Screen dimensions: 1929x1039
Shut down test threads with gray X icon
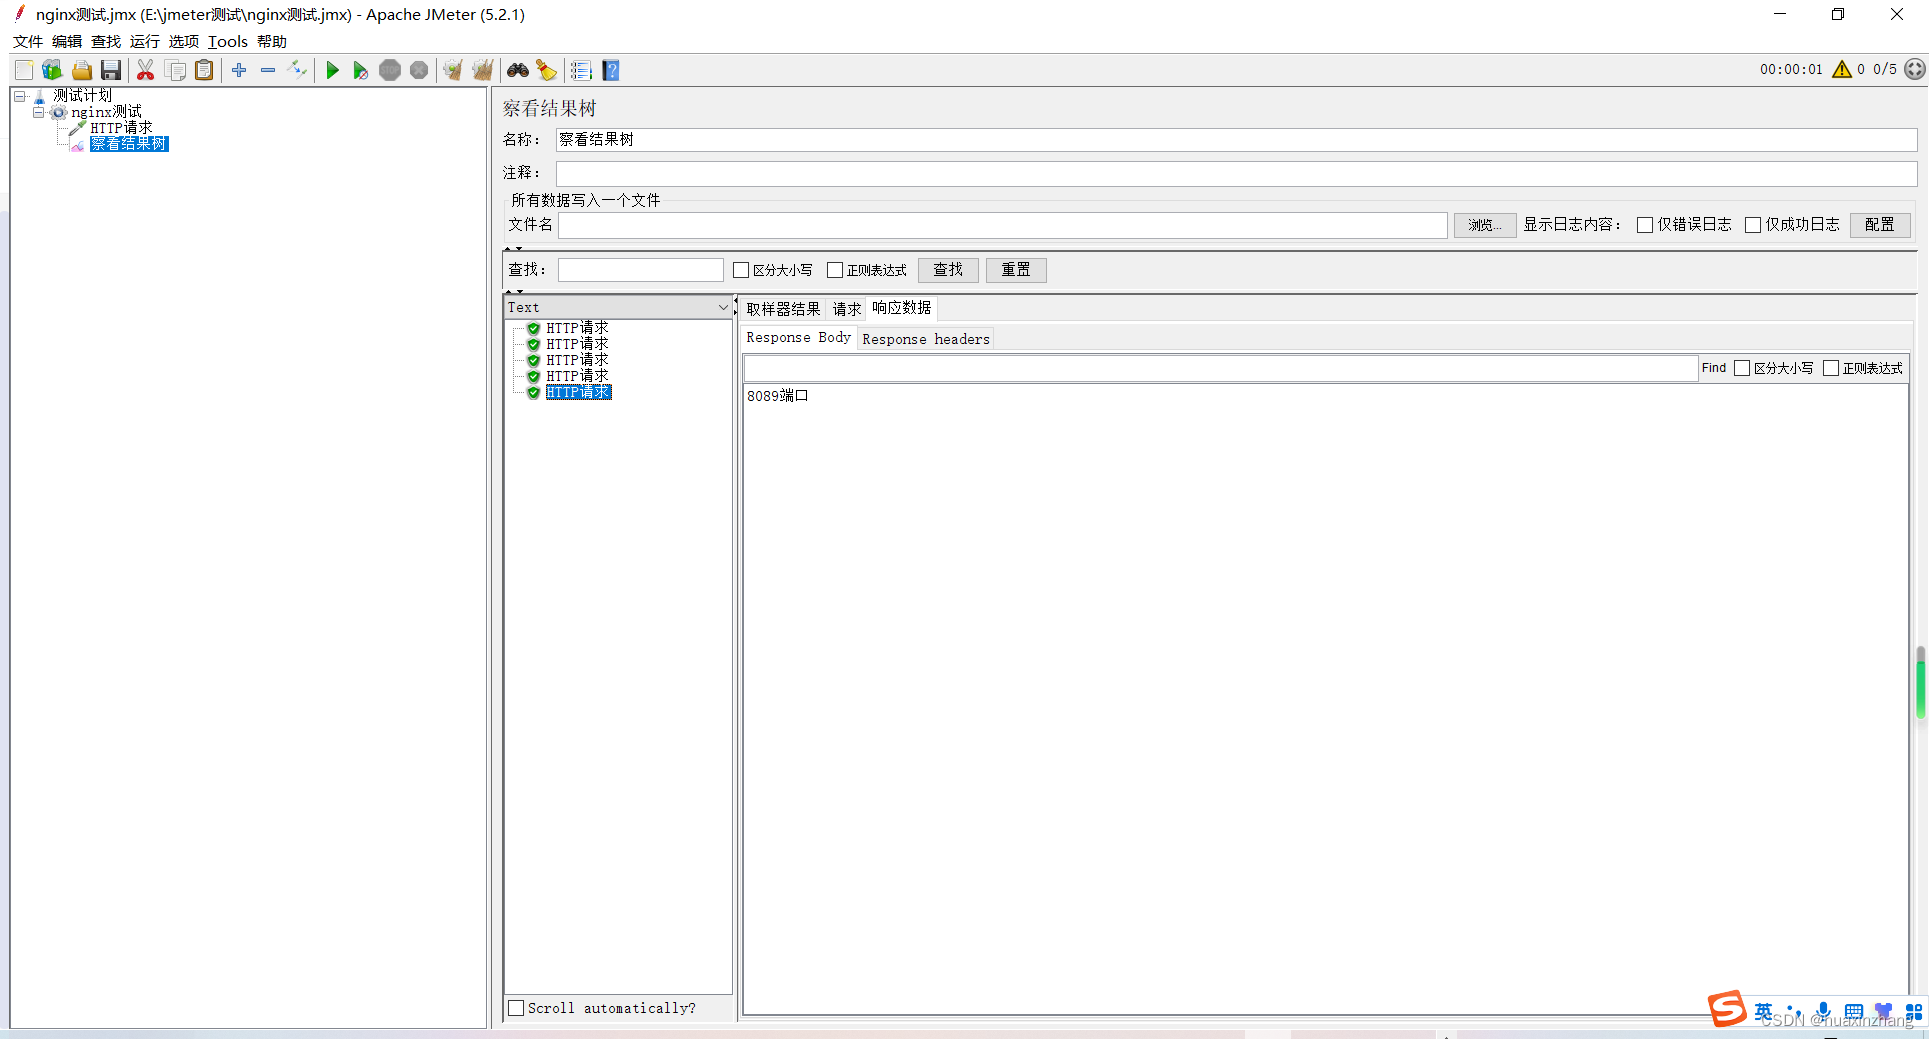pos(419,70)
